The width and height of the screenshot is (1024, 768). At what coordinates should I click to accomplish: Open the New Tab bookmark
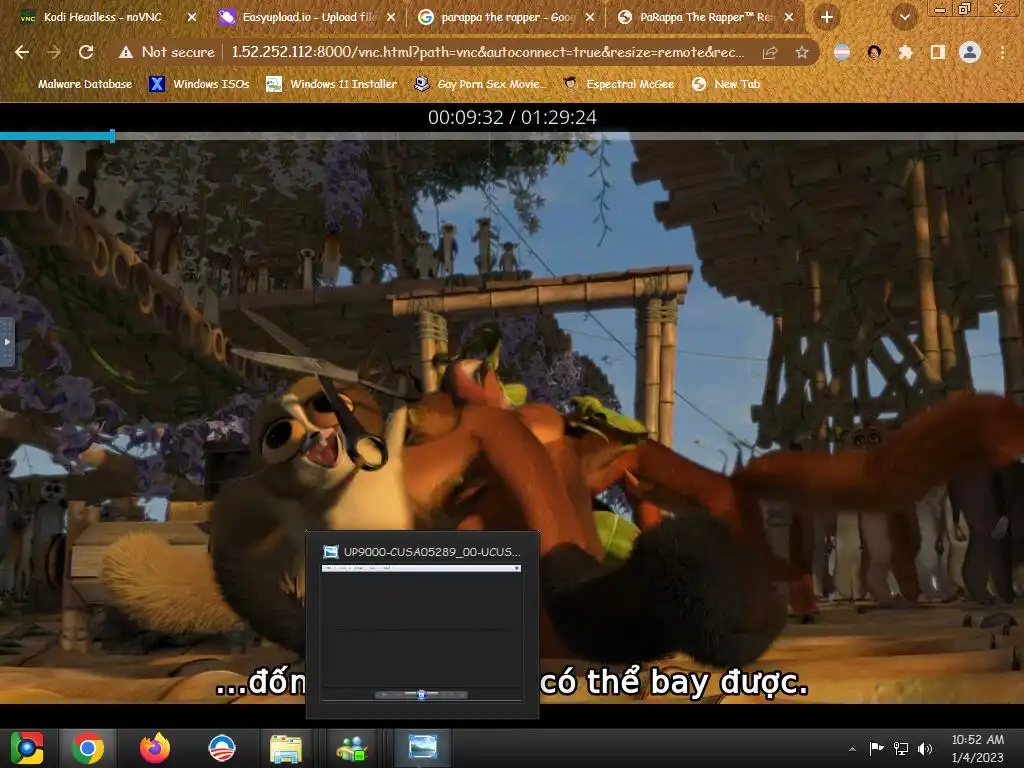click(726, 84)
